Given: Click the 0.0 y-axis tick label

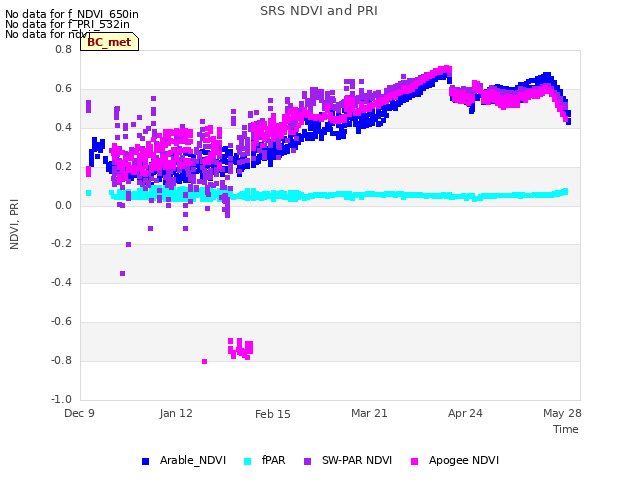Looking at the screenshot, I should coord(63,205).
